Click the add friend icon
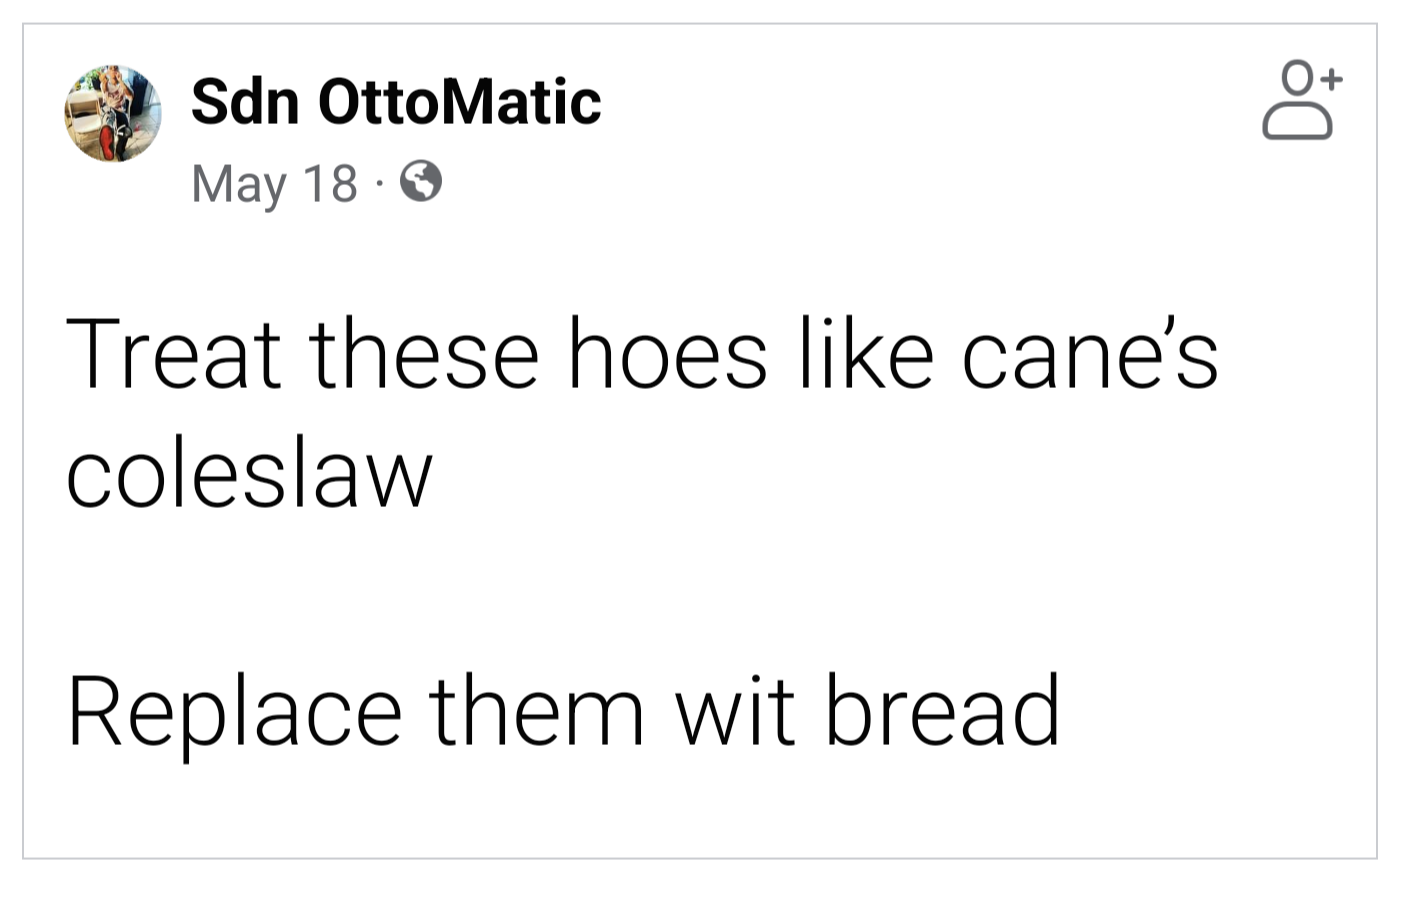Image resolution: width=1404 pixels, height=897 pixels. tap(1301, 101)
